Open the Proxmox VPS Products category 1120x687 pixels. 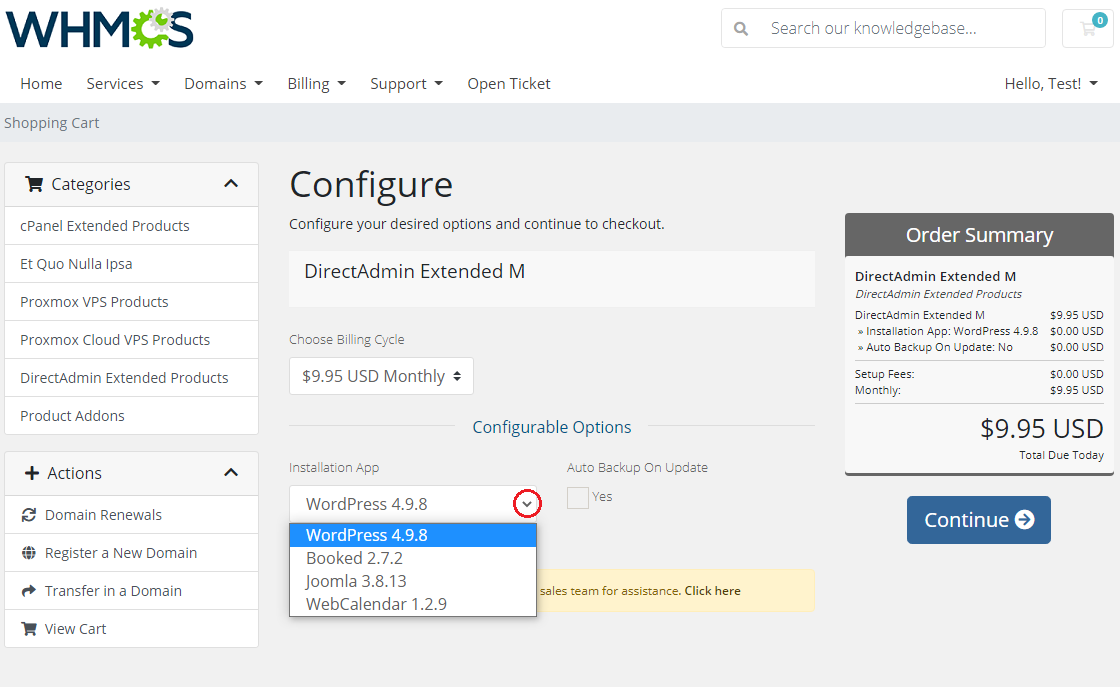(94, 302)
